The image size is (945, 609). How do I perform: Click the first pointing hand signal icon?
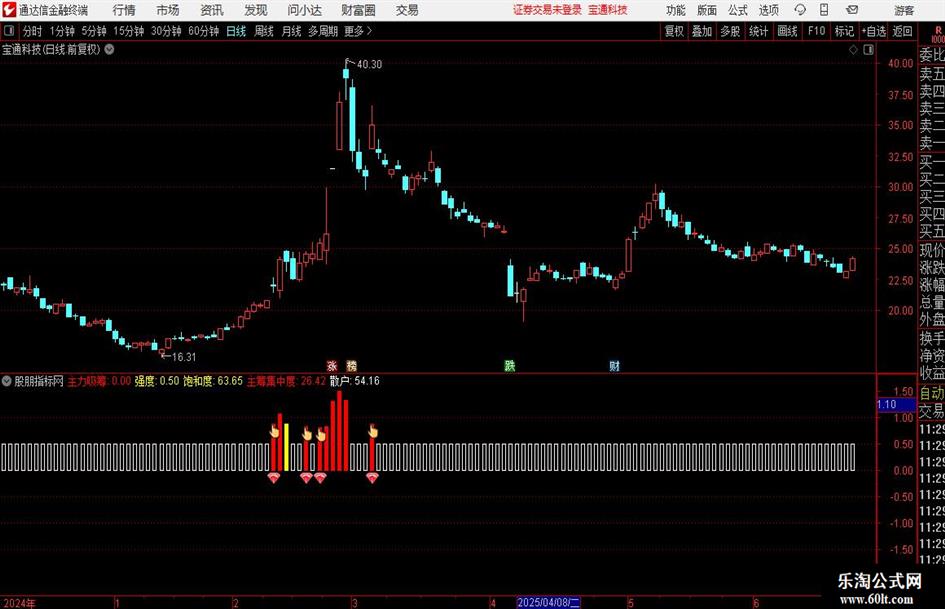[274, 431]
